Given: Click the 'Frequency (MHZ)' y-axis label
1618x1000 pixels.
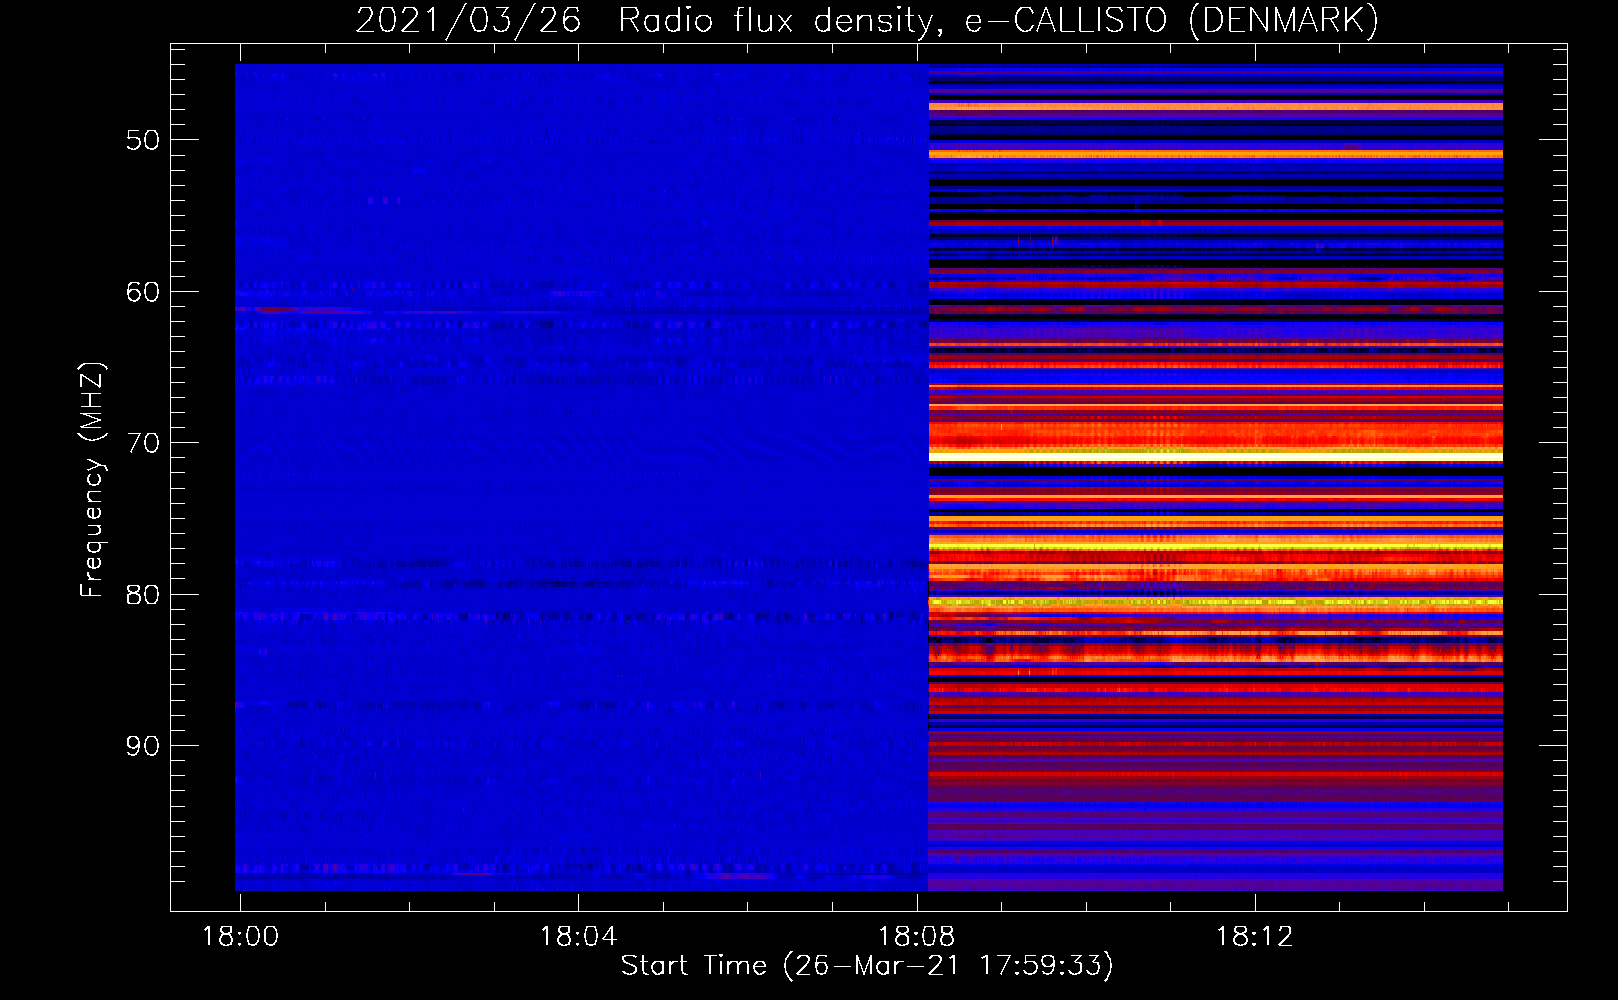Looking at the screenshot, I should pyautogui.click(x=92, y=479).
